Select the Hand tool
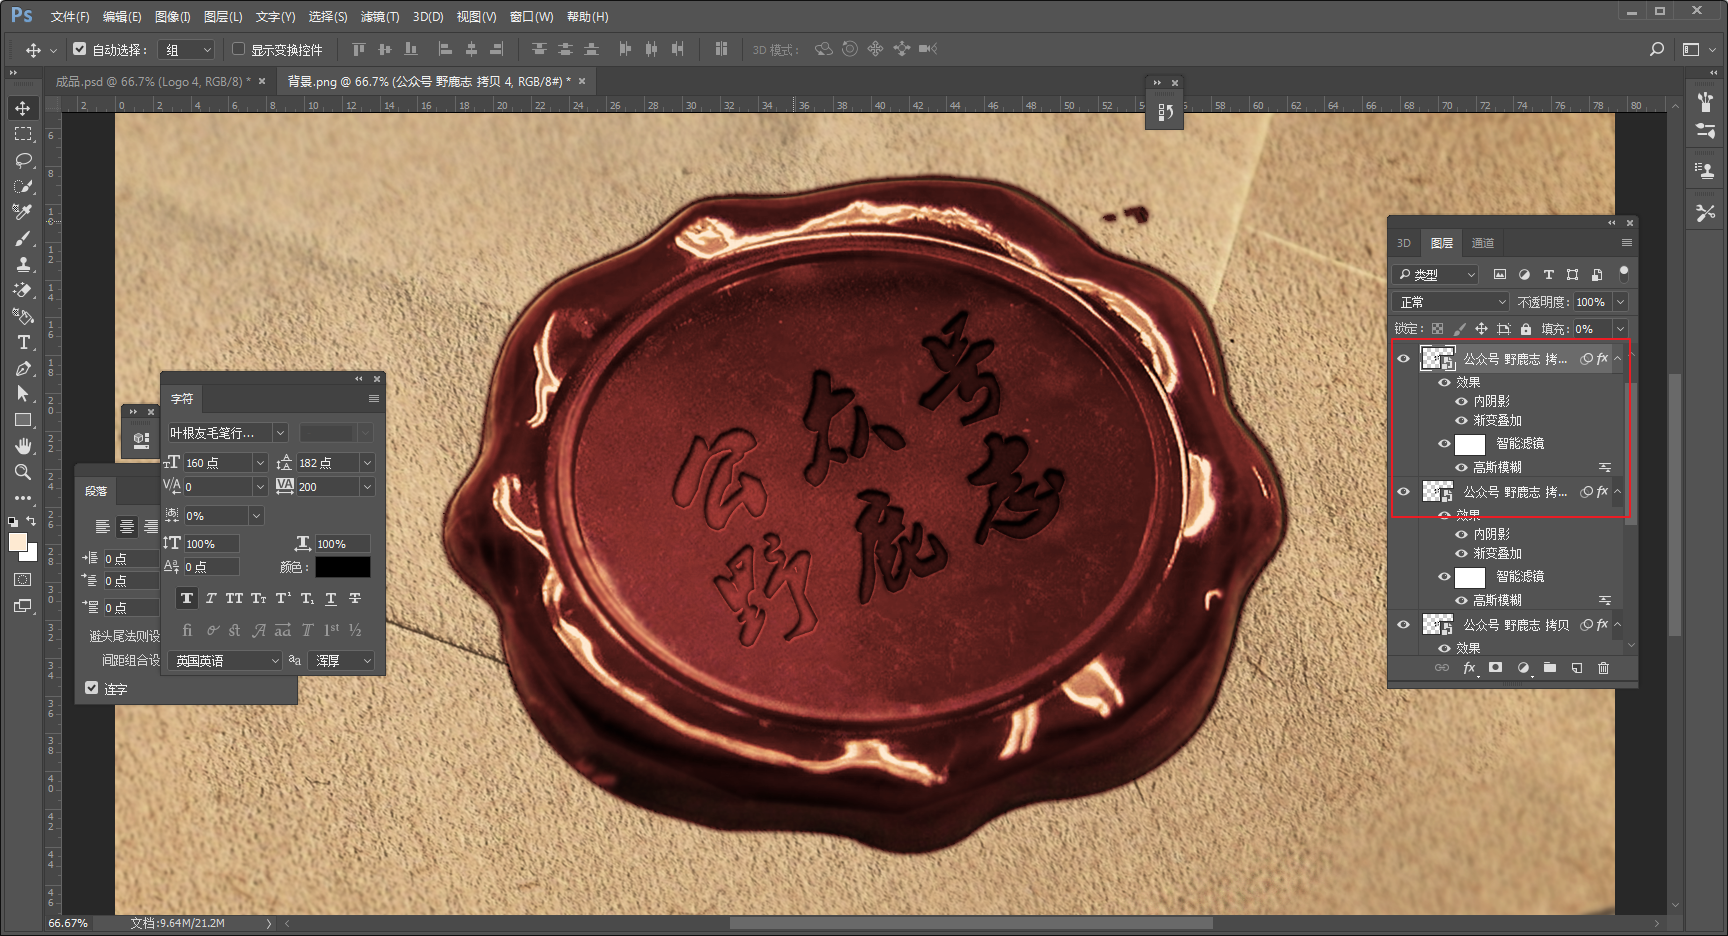Screen dimensions: 1728x936 coord(23,446)
